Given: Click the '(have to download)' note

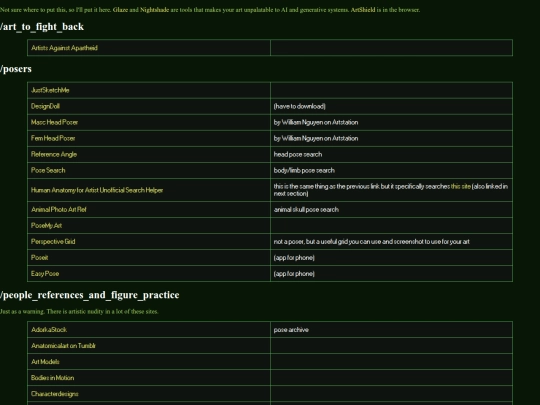Looking at the screenshot, I should pos(300,106).
